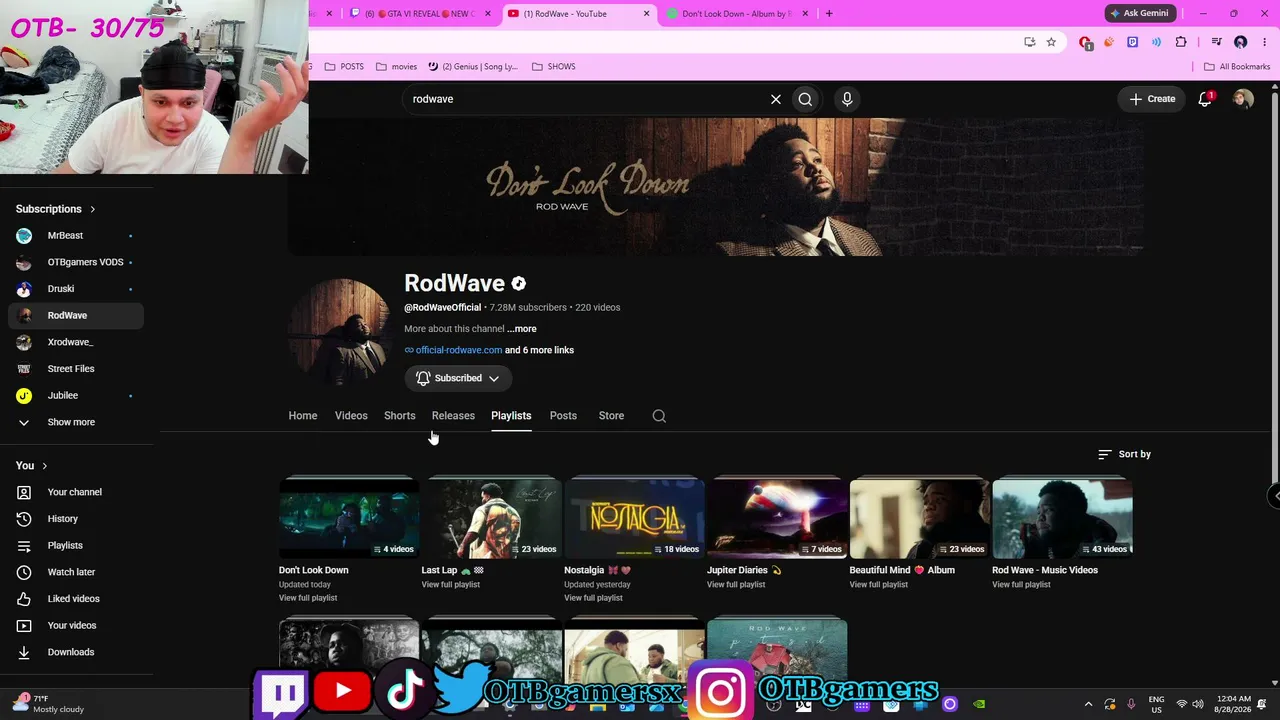Viewport: 1280px width, 720px height.
Task: Close the Don't Look Down album tab
Action: click(x=805, y=14)
